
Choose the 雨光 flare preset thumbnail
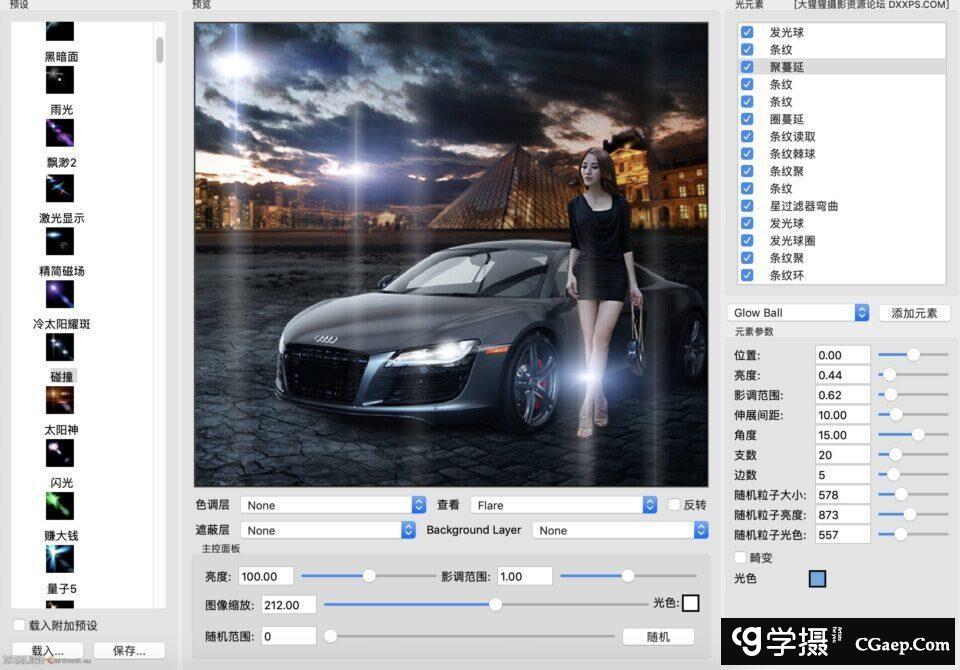60,133
